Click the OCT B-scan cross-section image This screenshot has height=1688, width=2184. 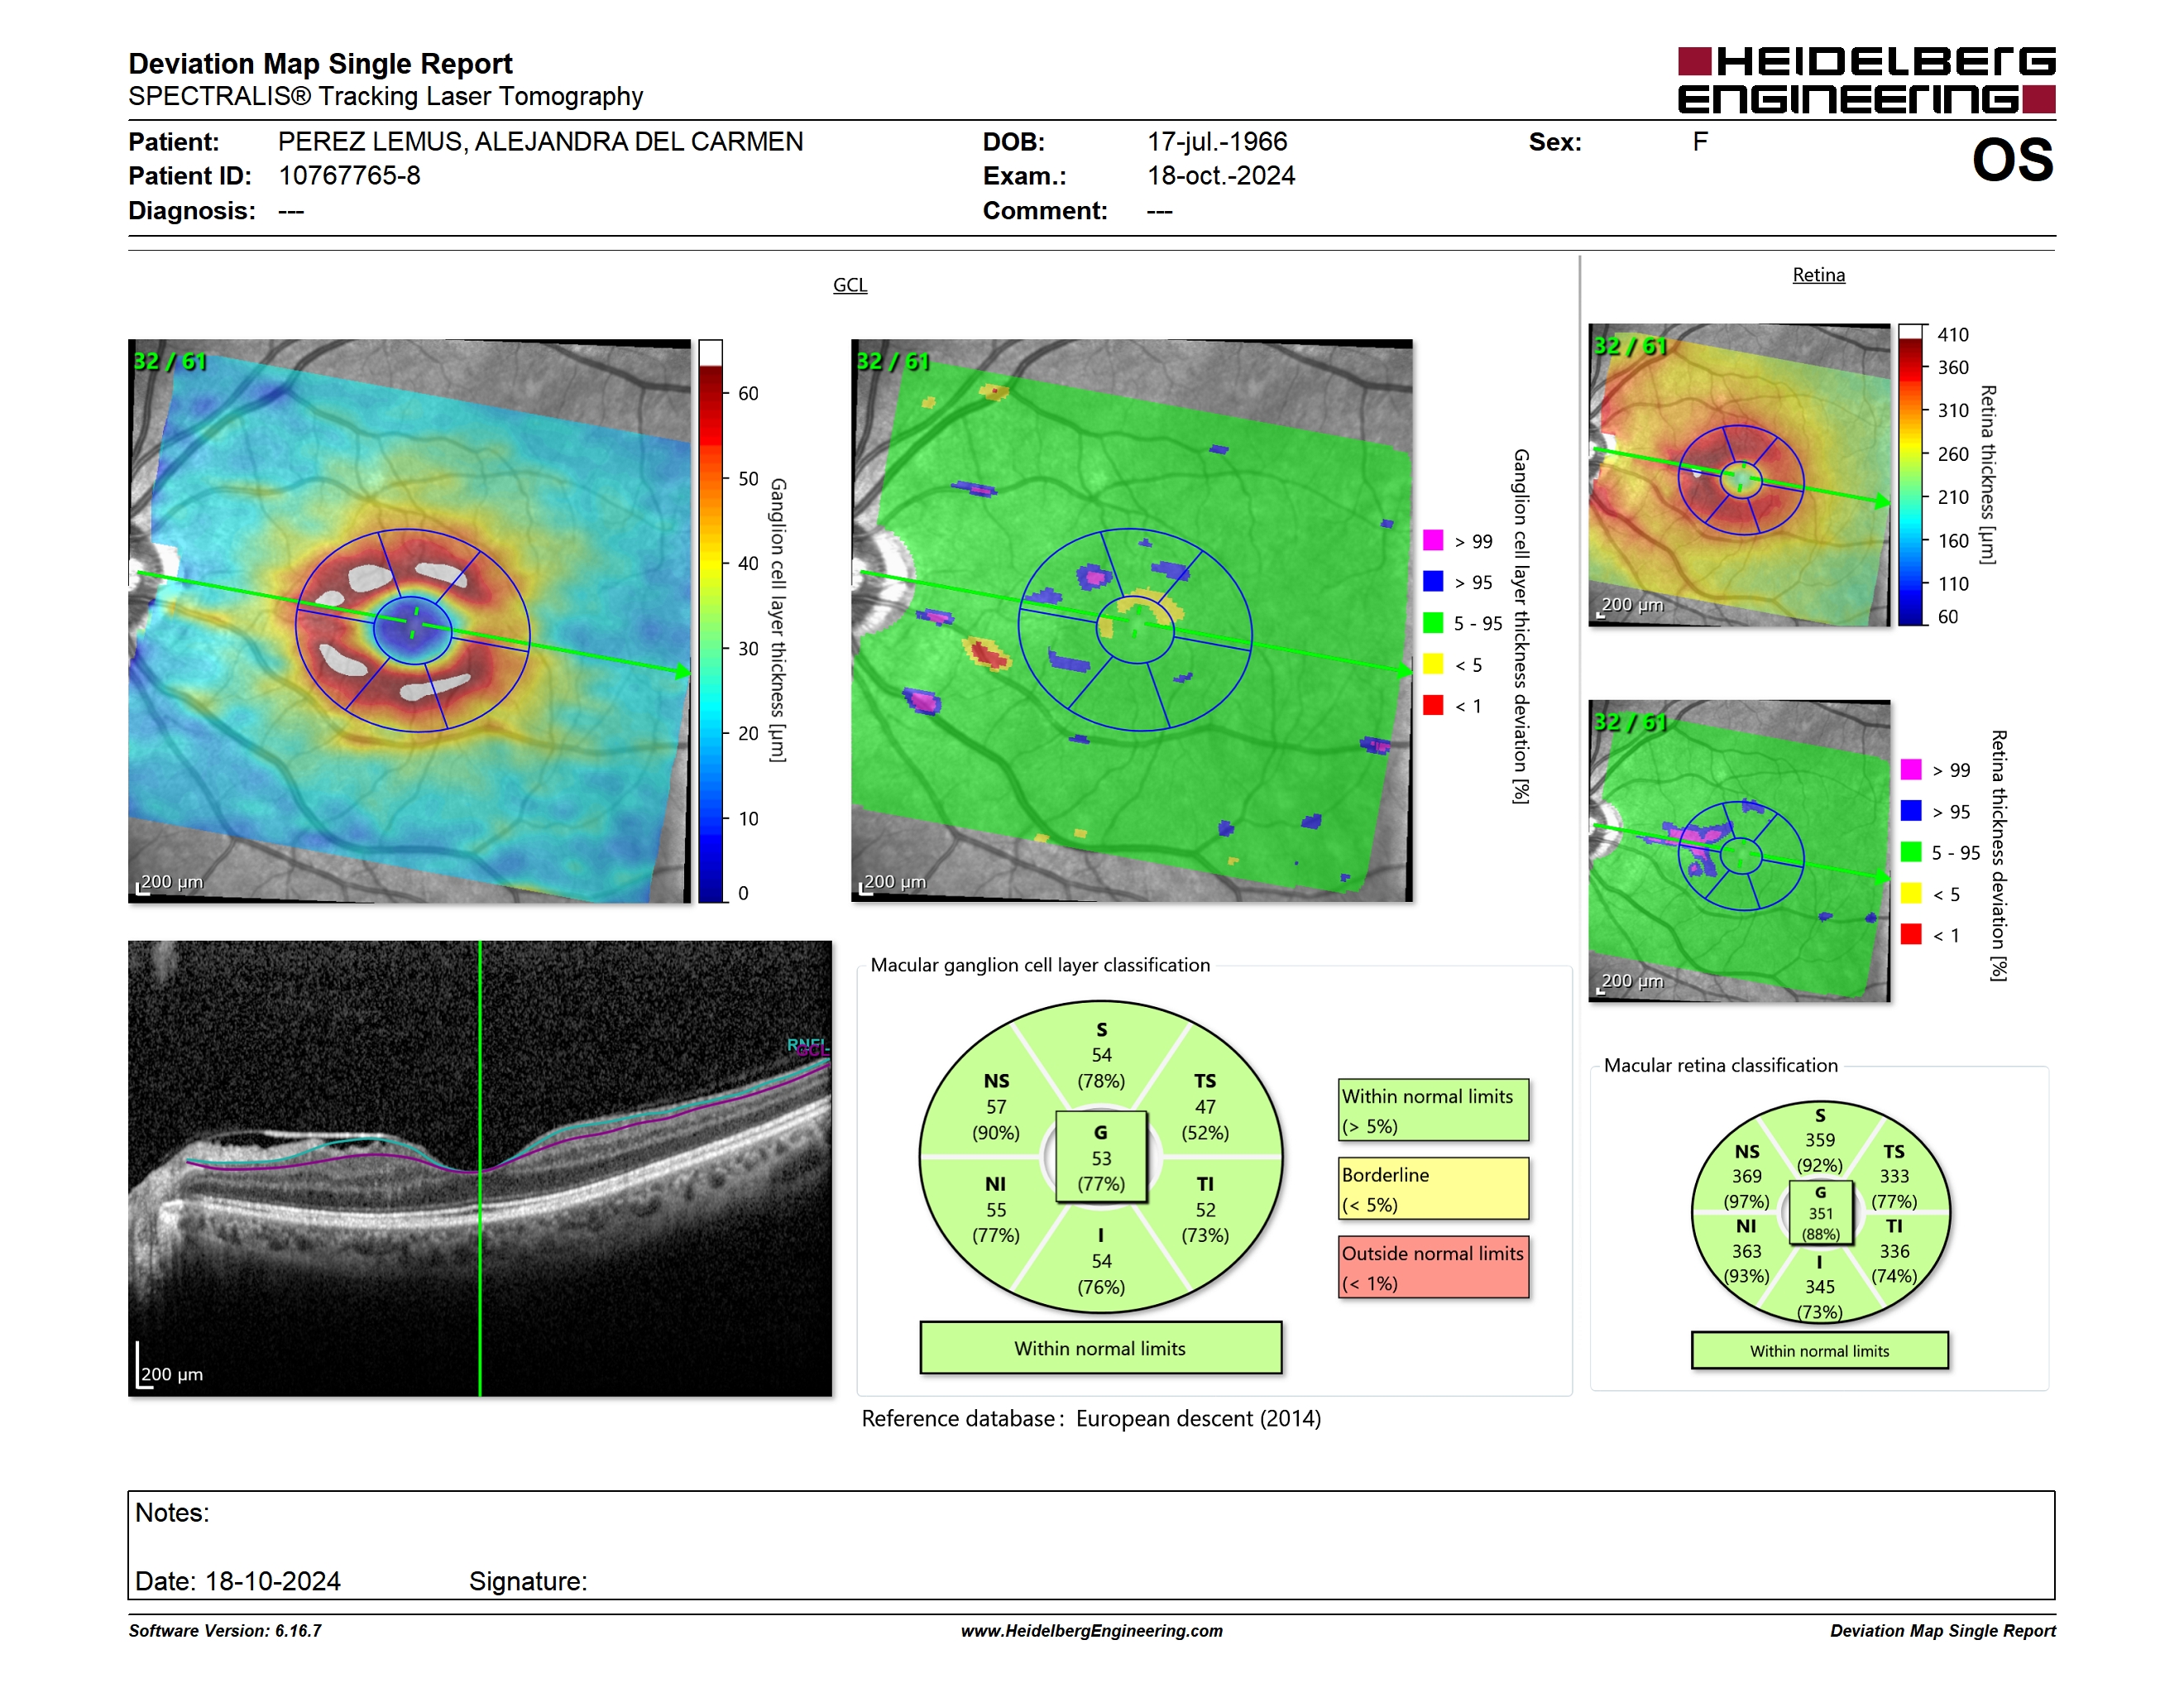tap(480, 1168)
